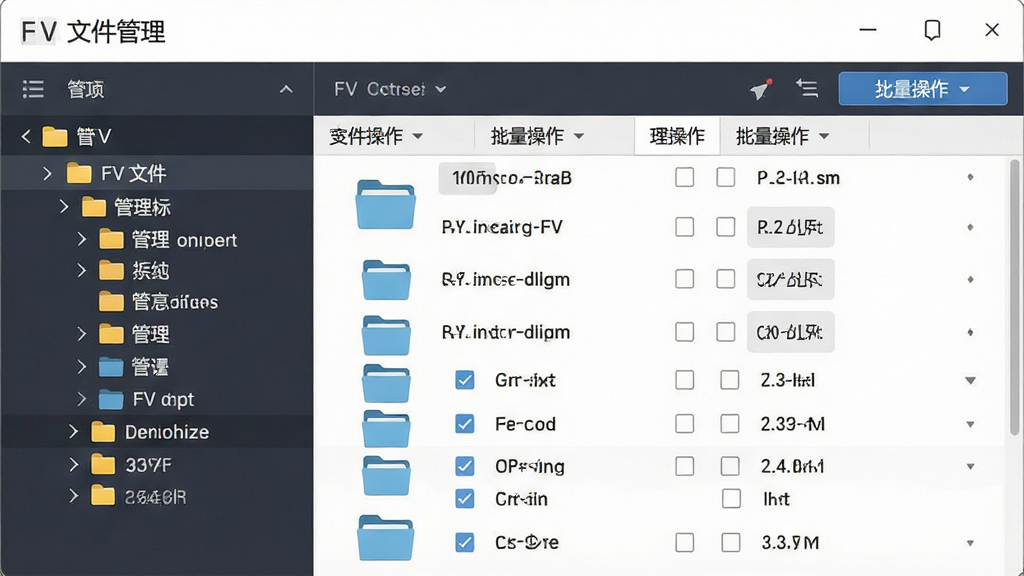Uncheck the OPssing checkbox
Image resolution: width=1024 pixels, height=576 pixels.
[x=464, y=466]
